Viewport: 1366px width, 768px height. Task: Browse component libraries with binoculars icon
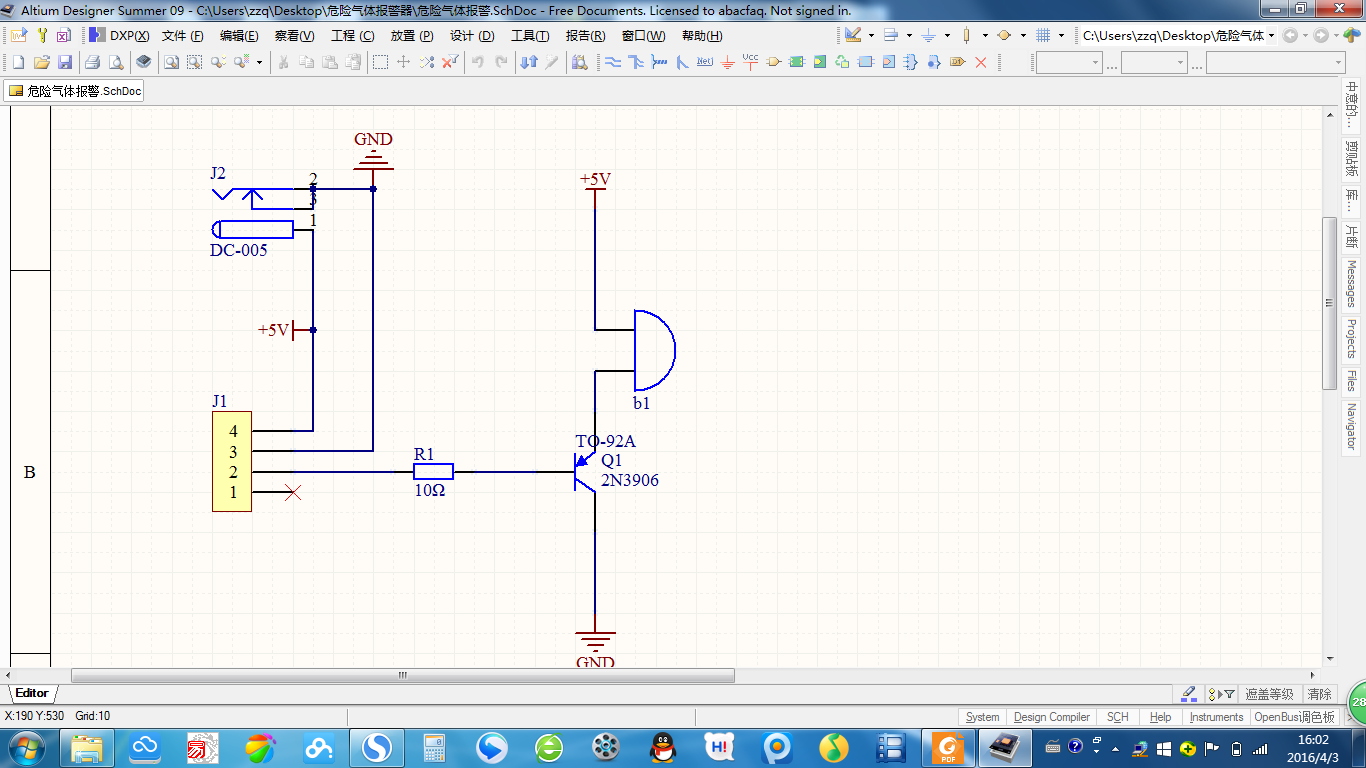pos(579,62)
